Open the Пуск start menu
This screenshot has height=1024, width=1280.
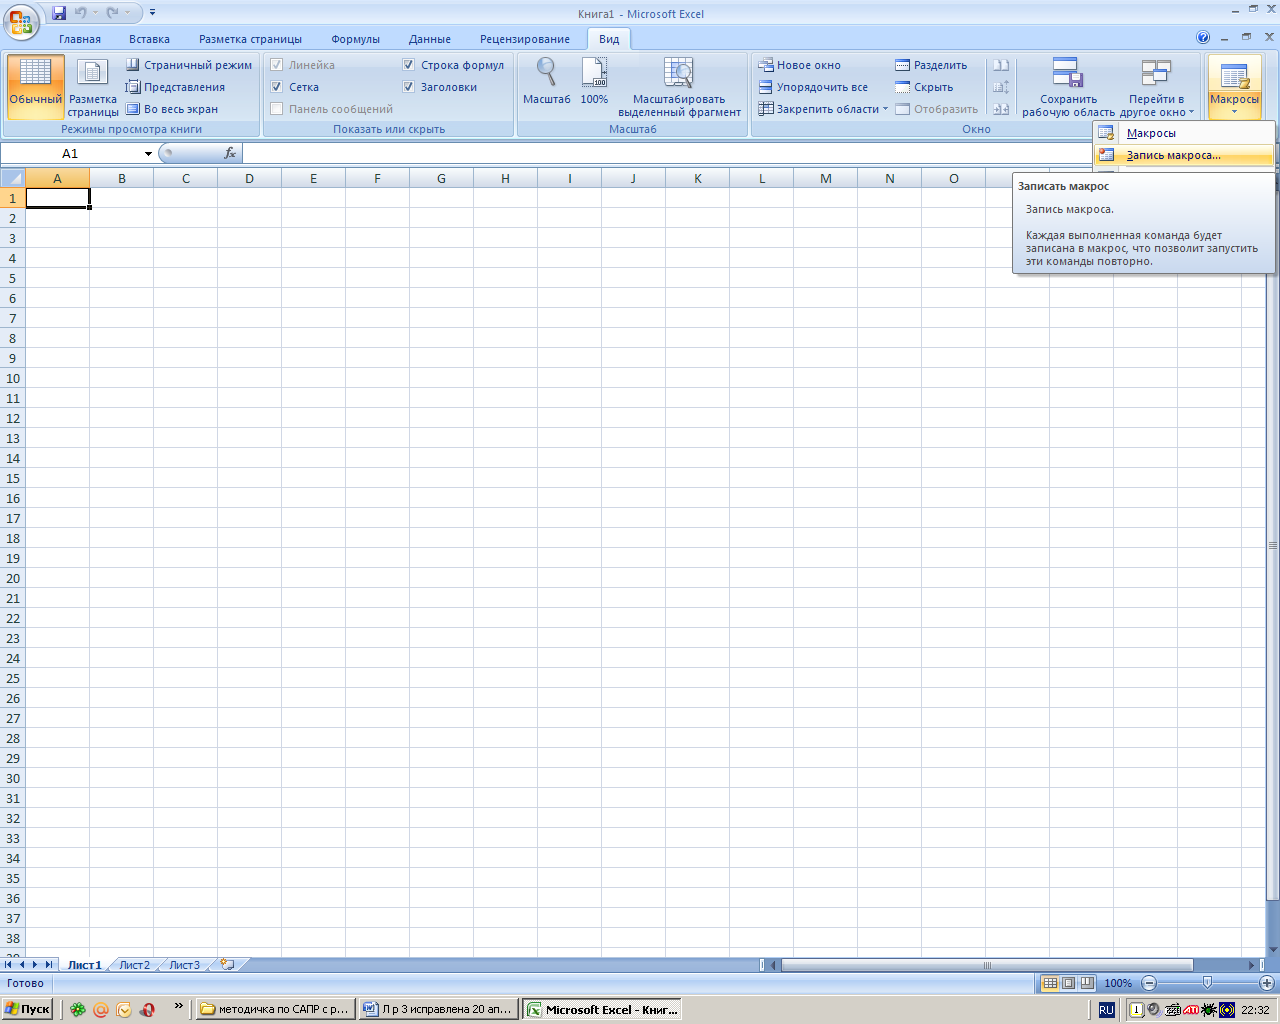point(27,1009)
